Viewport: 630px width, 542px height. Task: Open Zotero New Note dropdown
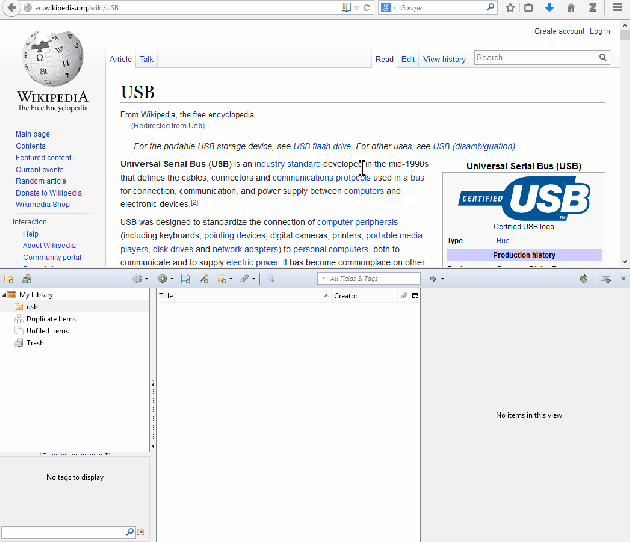click(x=225, y=279)
